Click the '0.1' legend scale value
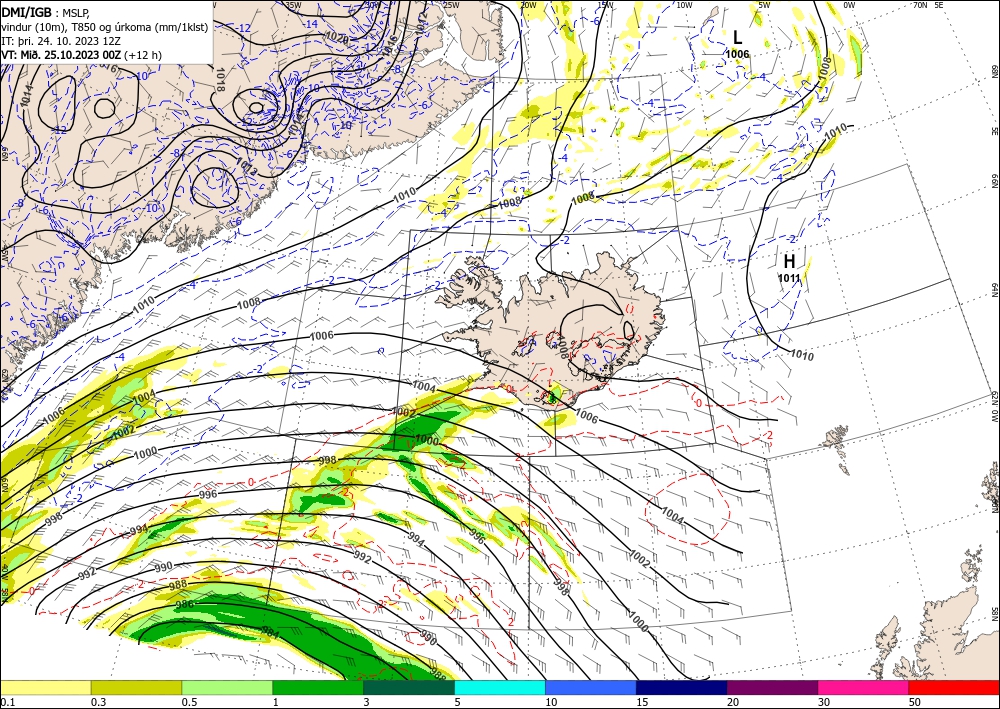 [x=7, y=702]
